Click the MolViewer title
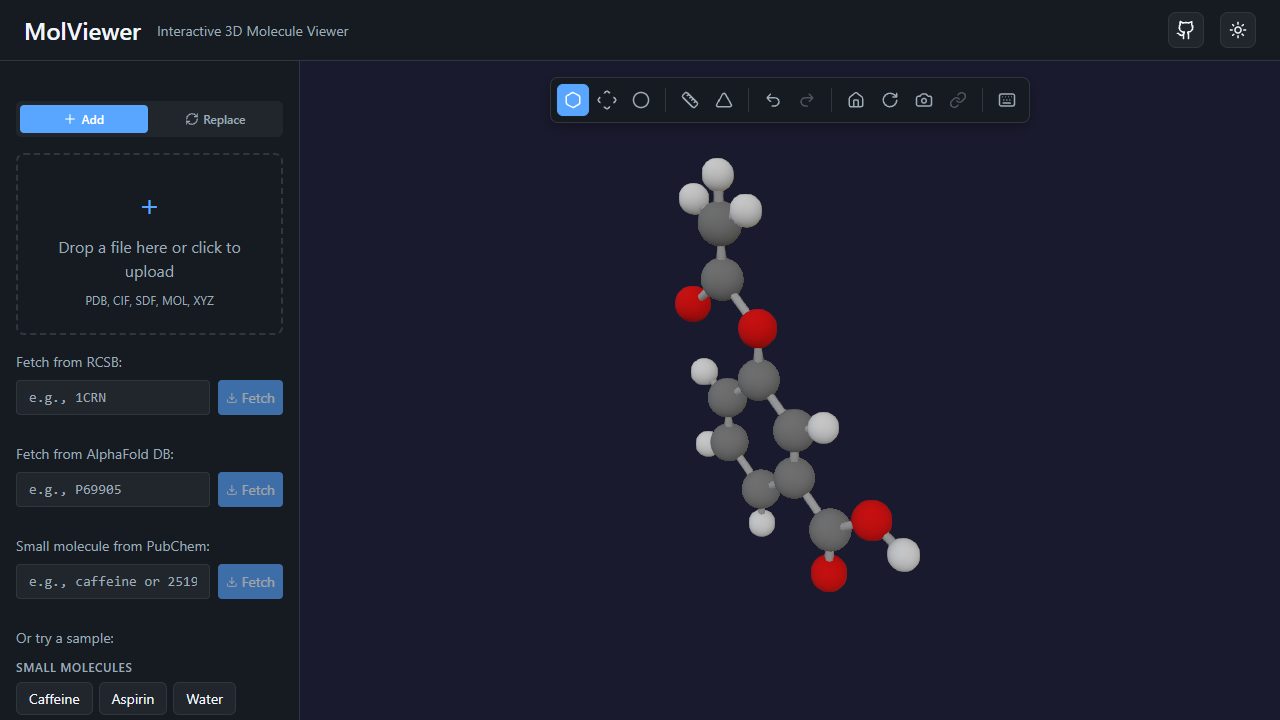Image resolution: width=1280 pixels, height=720 pixels. coord(83,31)
